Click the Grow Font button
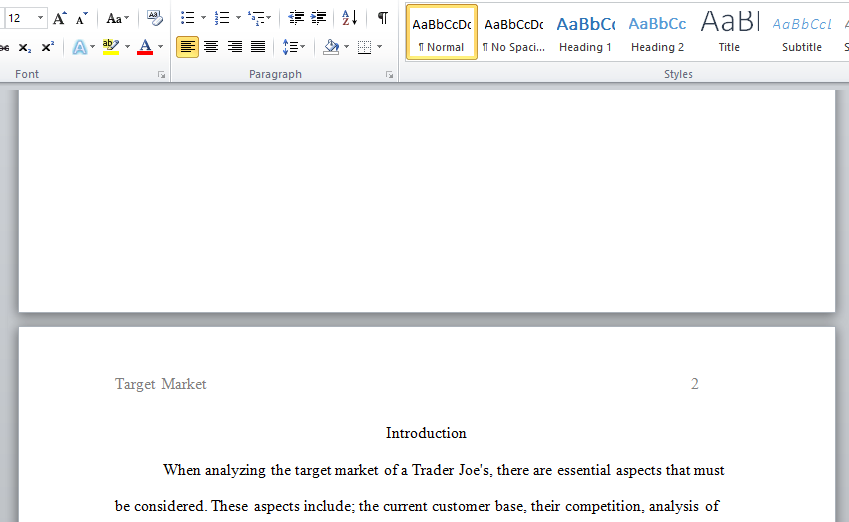This screenshot has width=849, height=522. click(x=60, y=18)
